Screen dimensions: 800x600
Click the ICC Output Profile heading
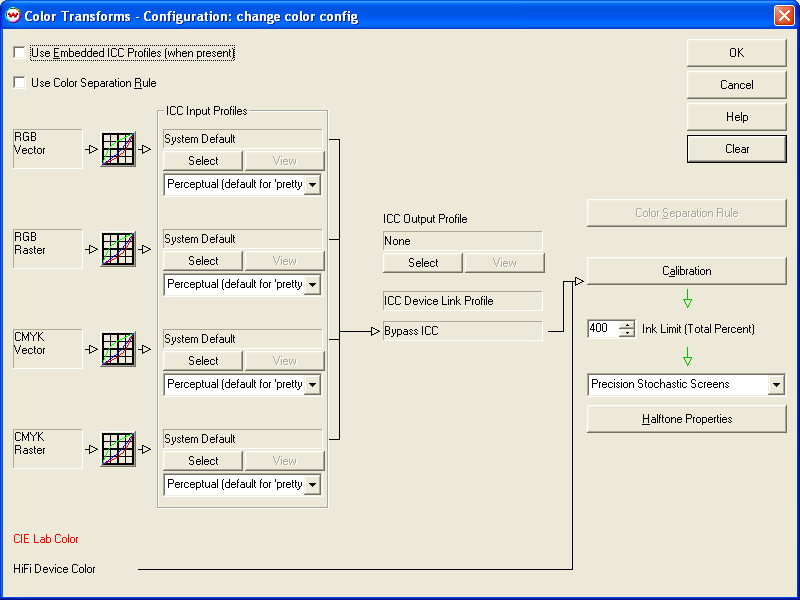[x=425, y=219]
